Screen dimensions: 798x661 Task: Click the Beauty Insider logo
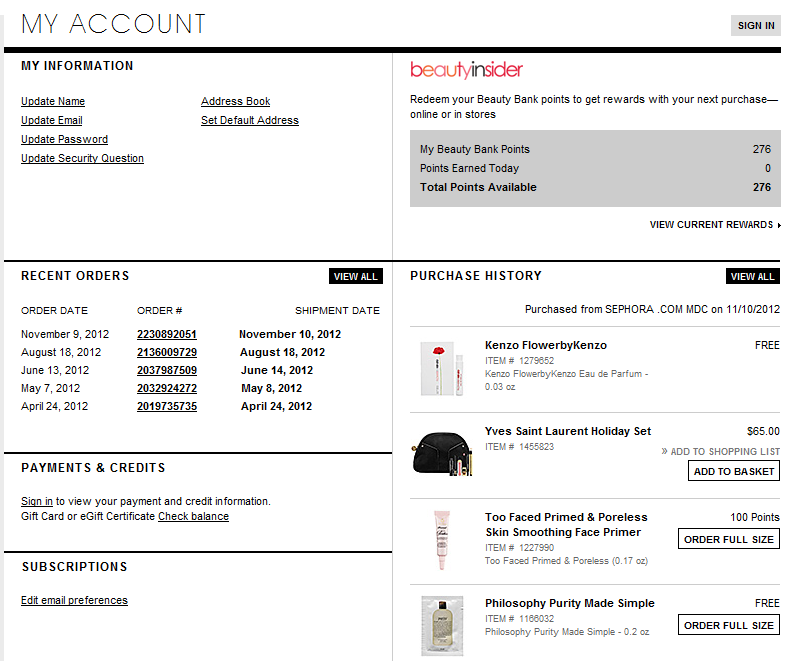(466, 70)
